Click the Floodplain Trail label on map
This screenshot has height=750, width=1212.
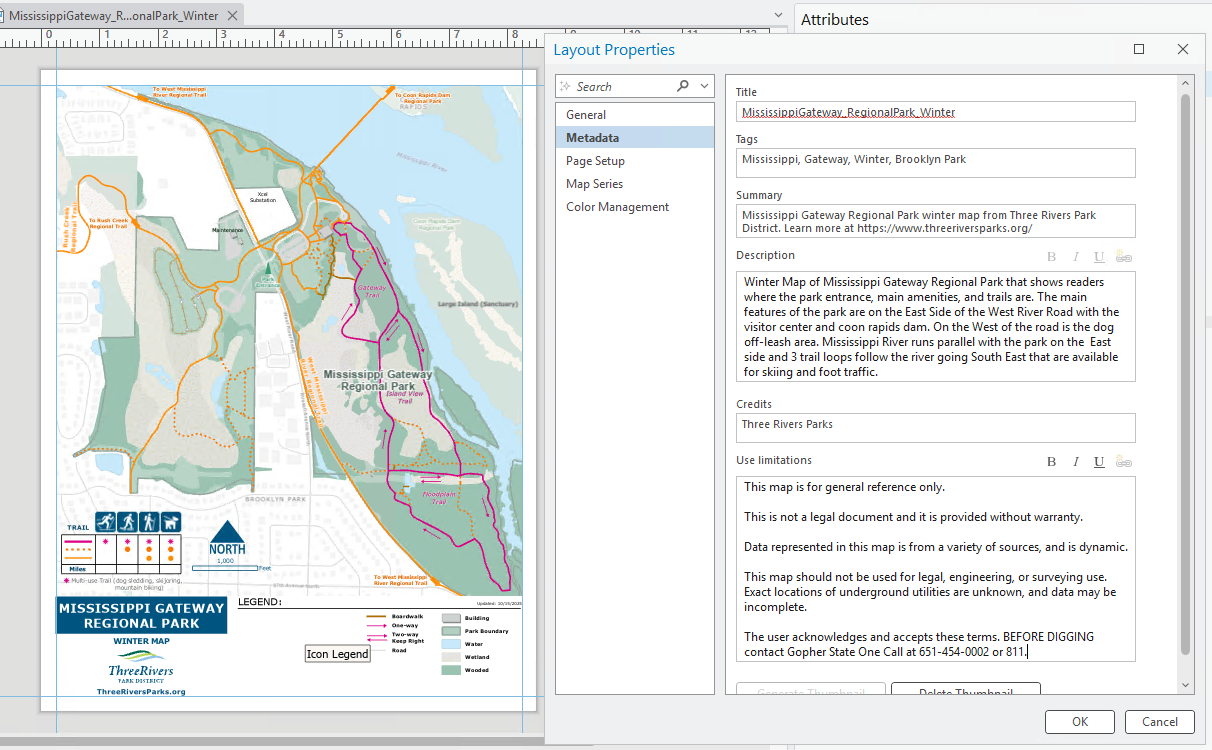[439, 497]
